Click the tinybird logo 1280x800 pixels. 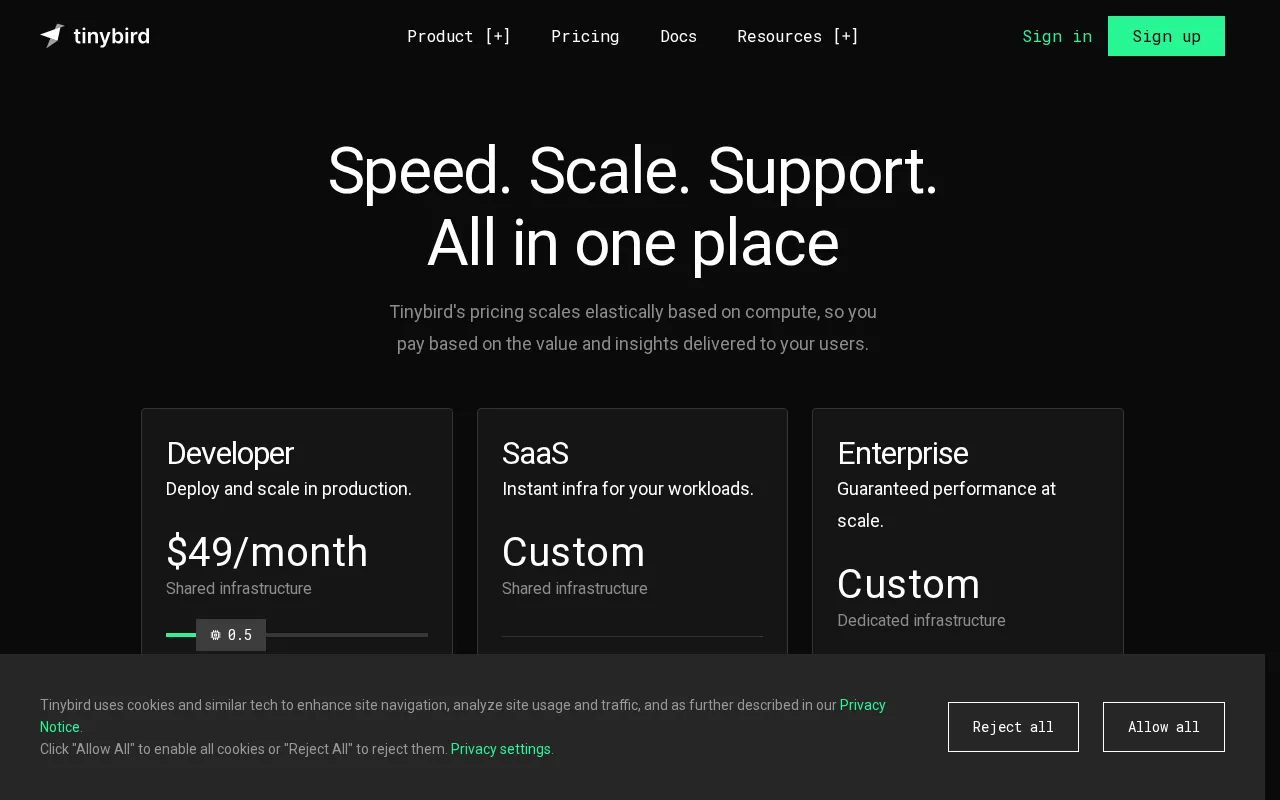95,36
